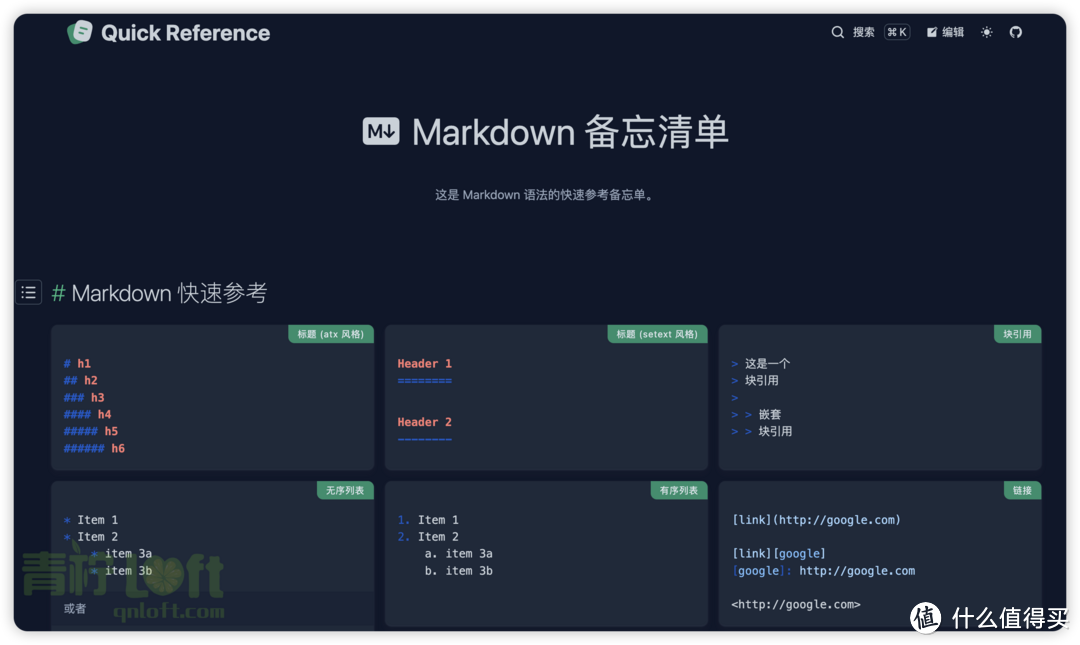Screen dimensions: 1080x645
Task: Click 'Header 2' in setext card
Action: point(424,422)
